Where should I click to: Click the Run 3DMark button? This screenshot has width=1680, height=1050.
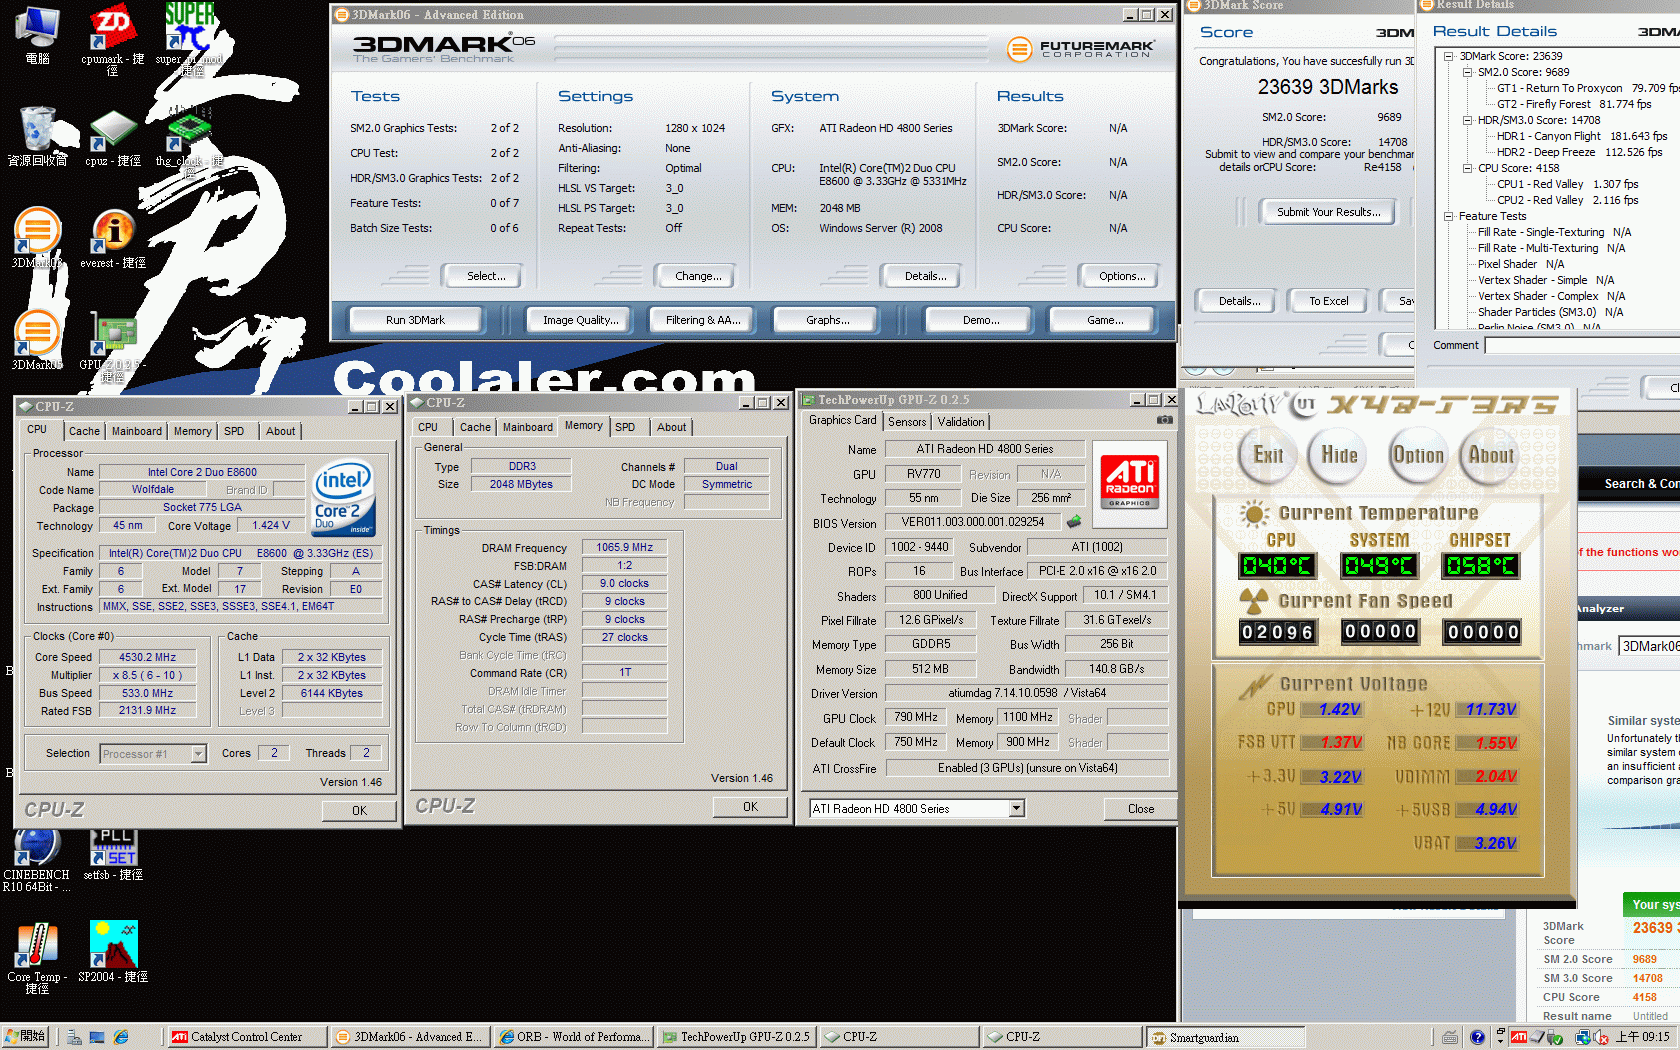click(415, 320)
